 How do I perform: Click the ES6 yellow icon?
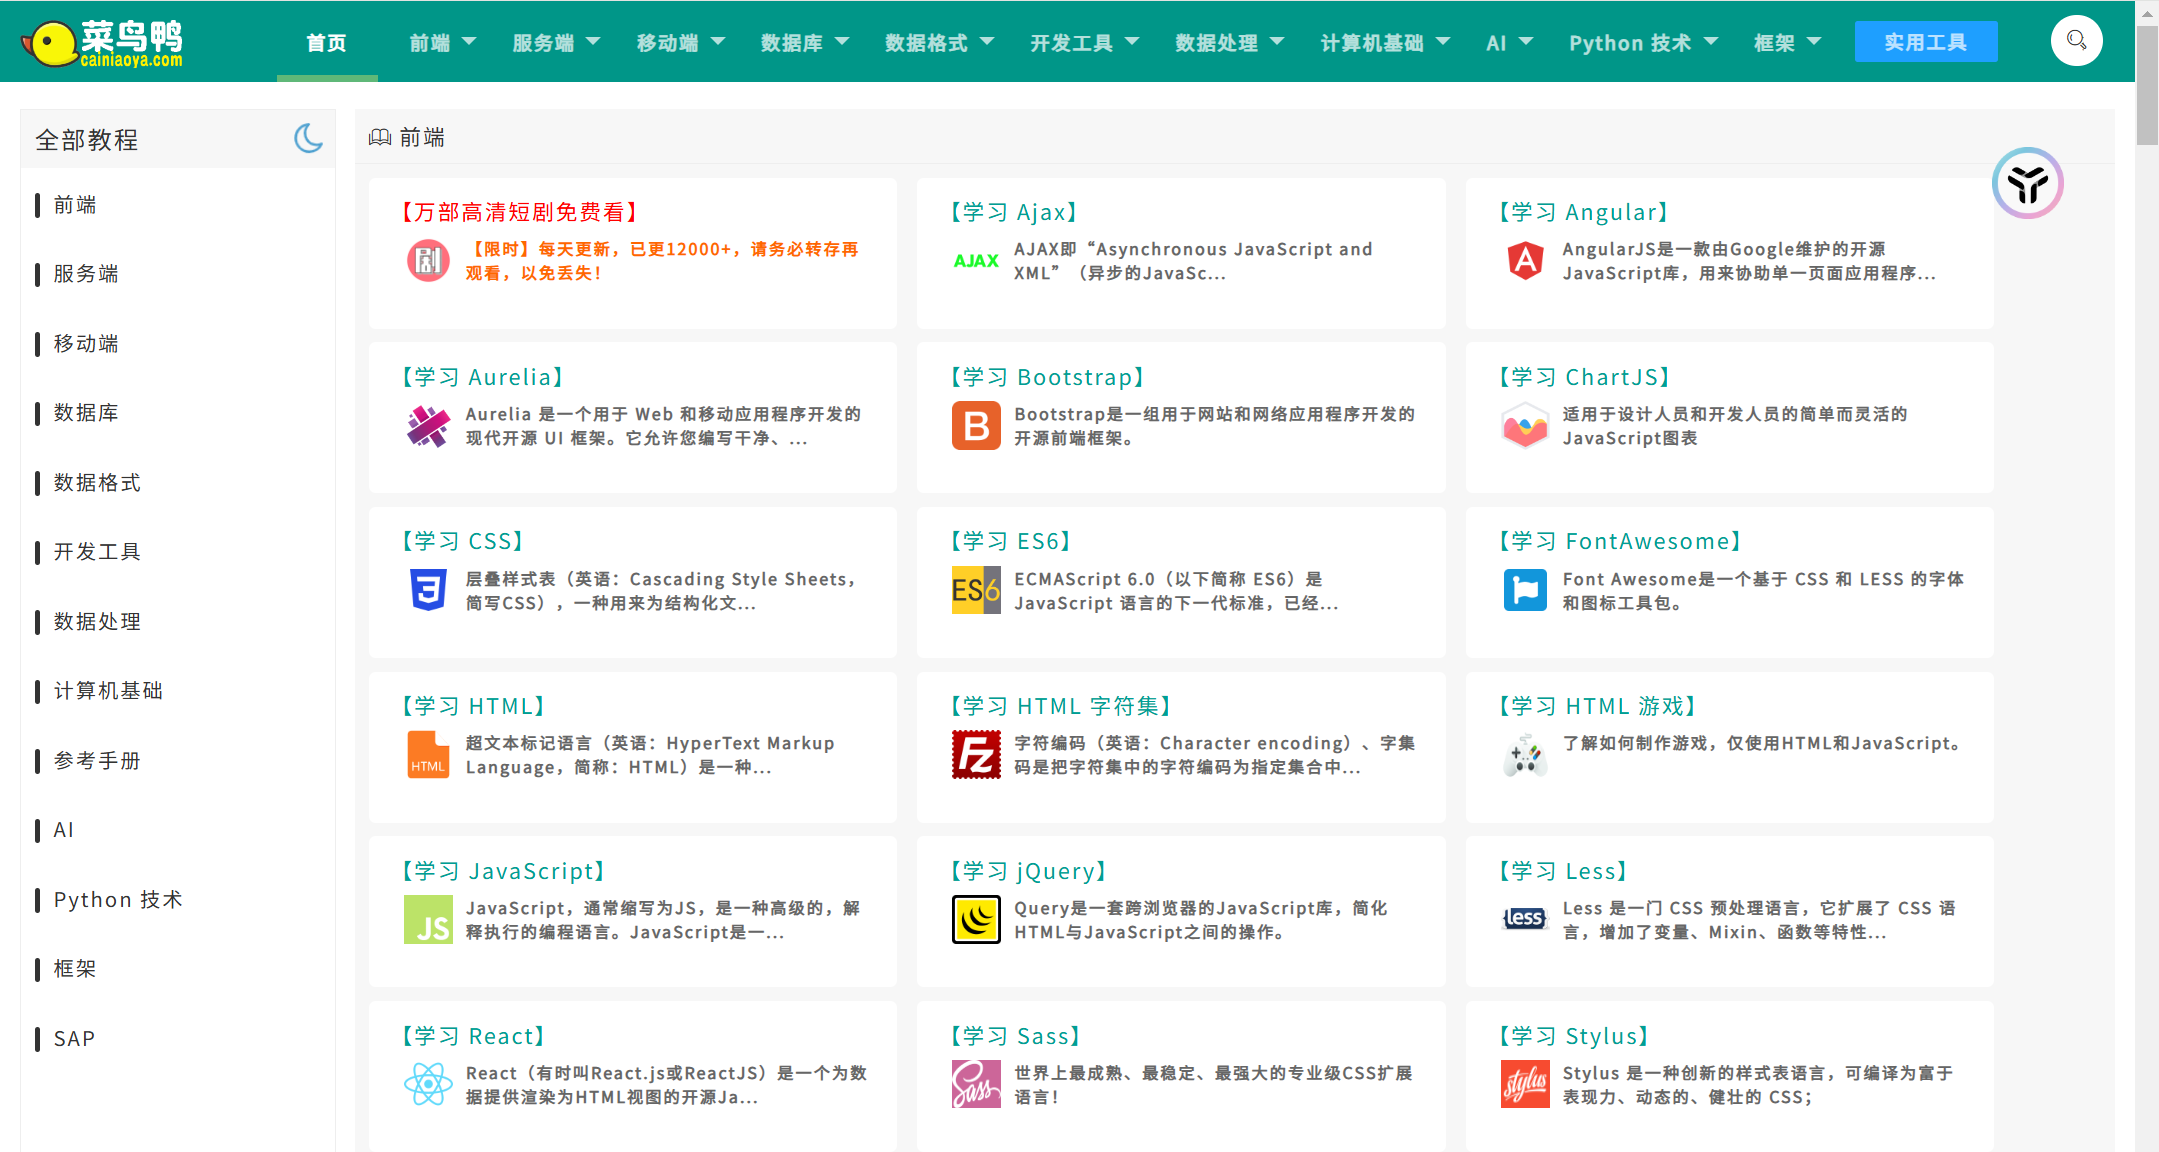(x=976, y=590)
